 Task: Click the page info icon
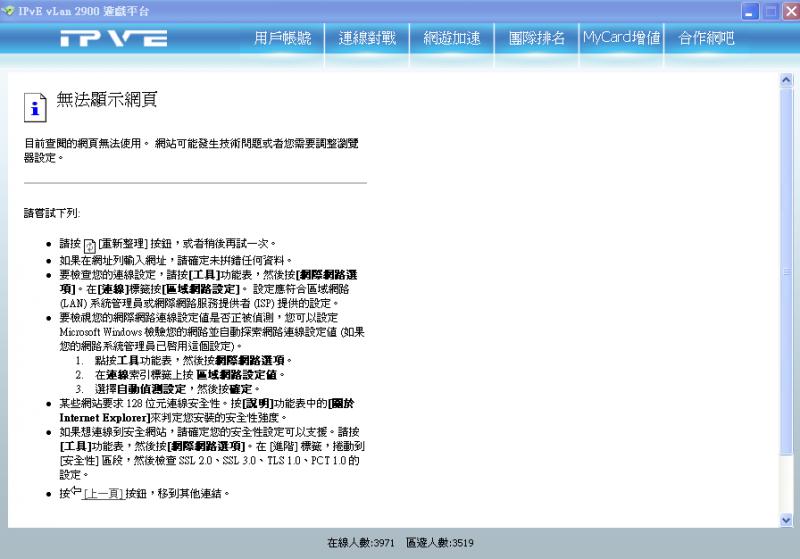[35, 107]
